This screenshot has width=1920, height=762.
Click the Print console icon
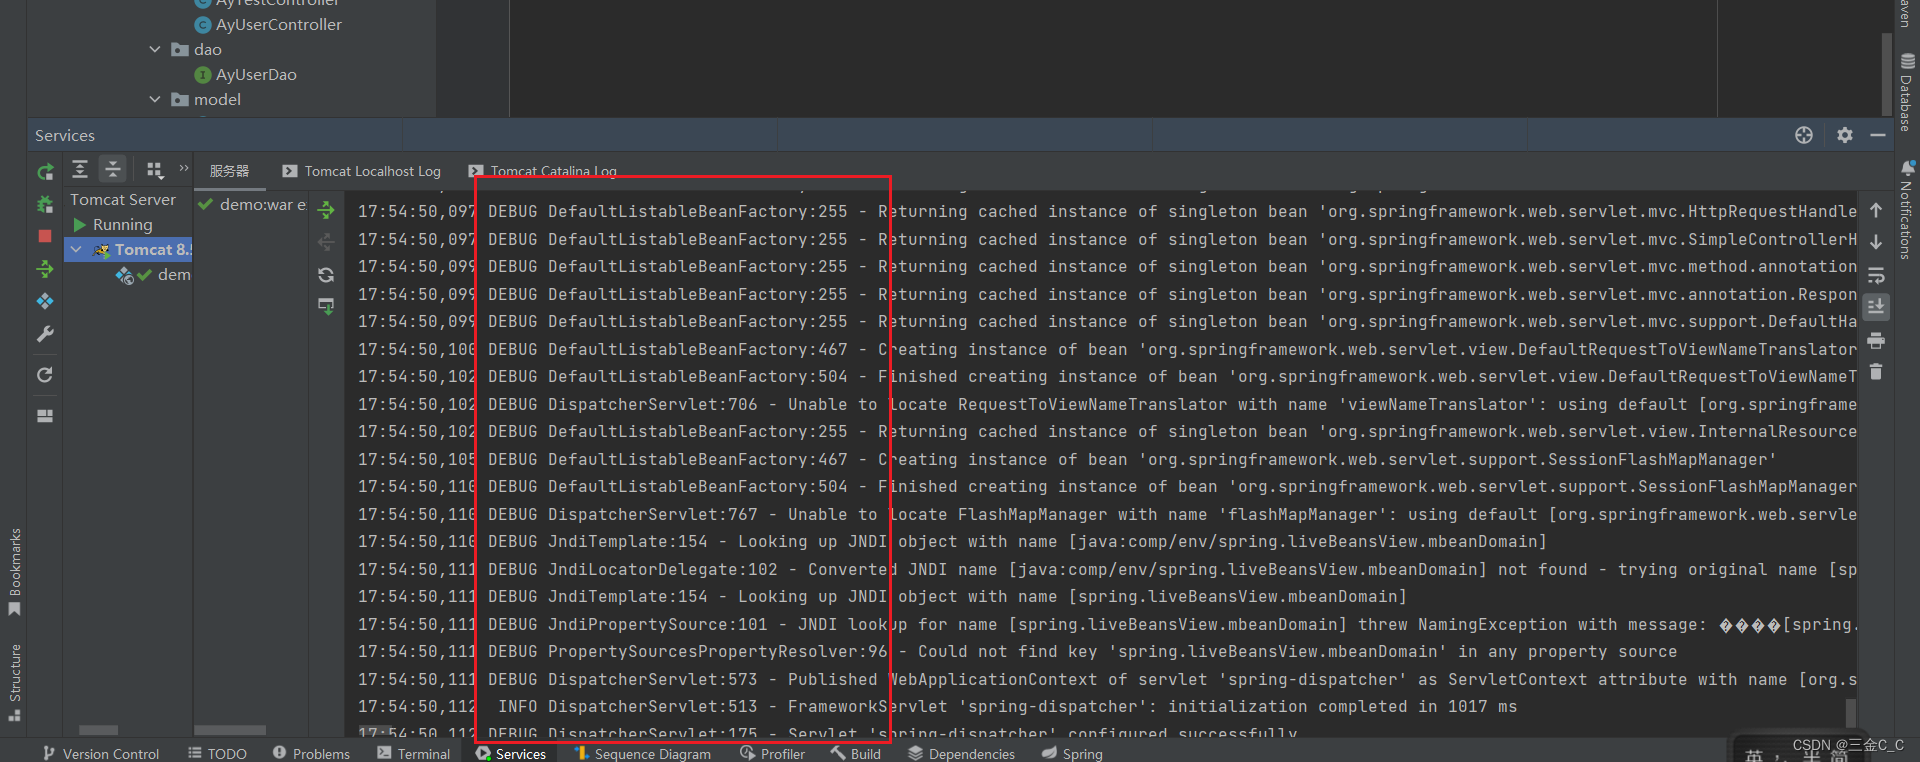(x=1876, y=340)
